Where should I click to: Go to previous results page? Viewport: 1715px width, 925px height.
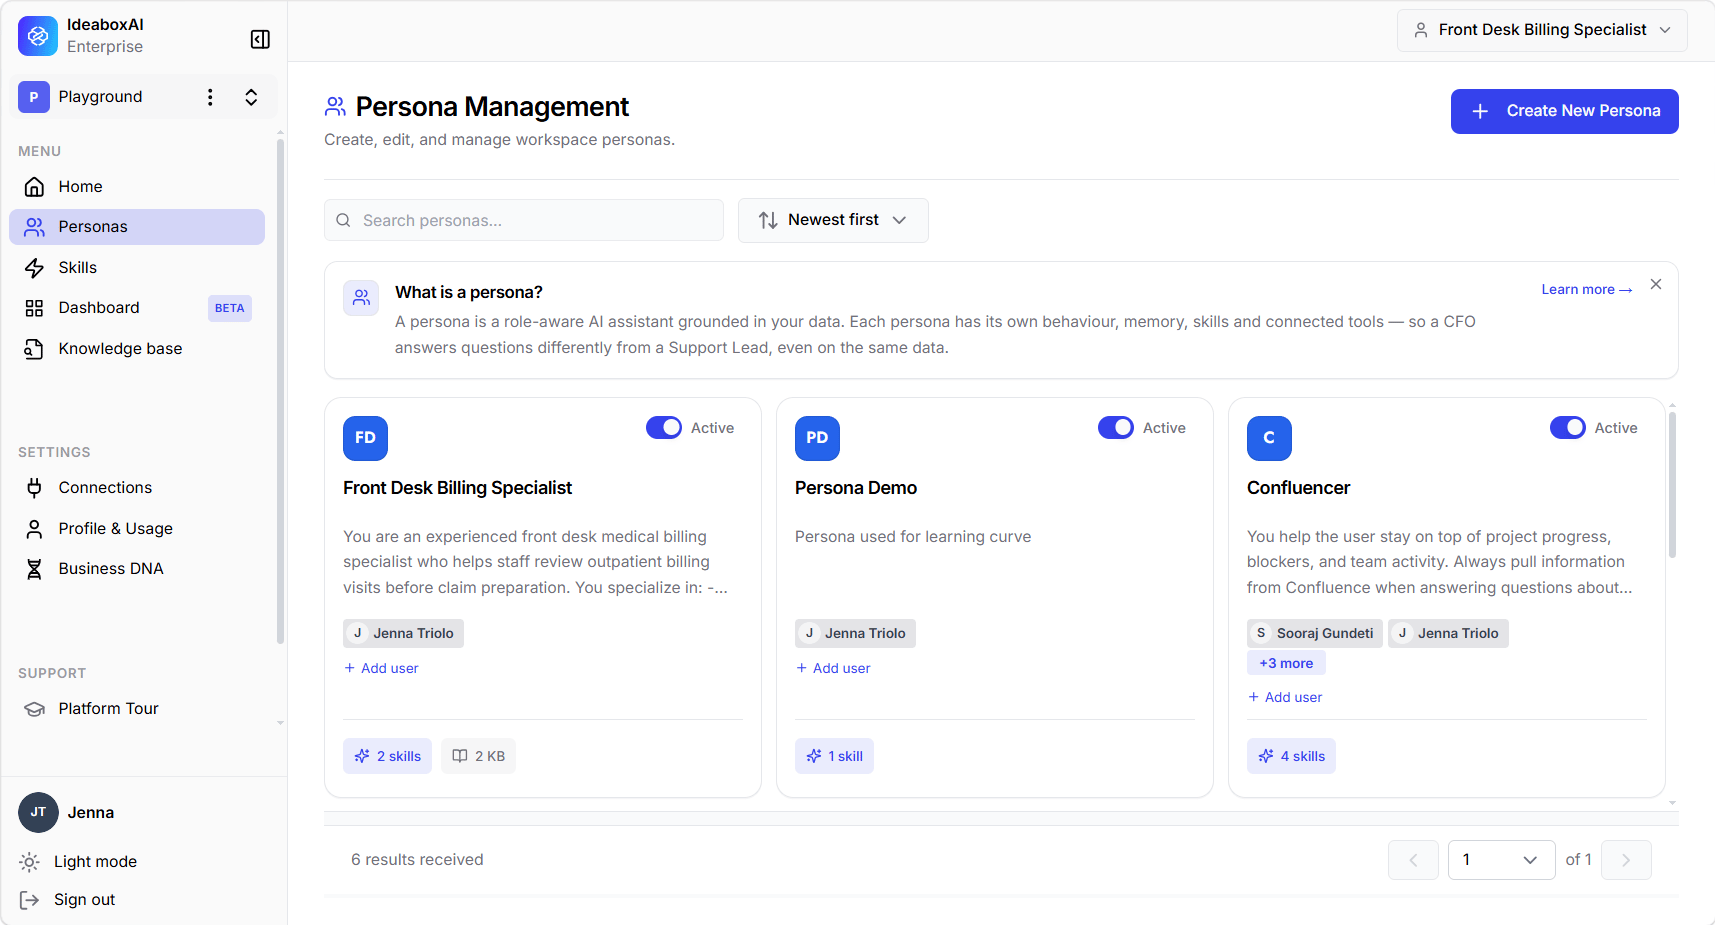1413,860
